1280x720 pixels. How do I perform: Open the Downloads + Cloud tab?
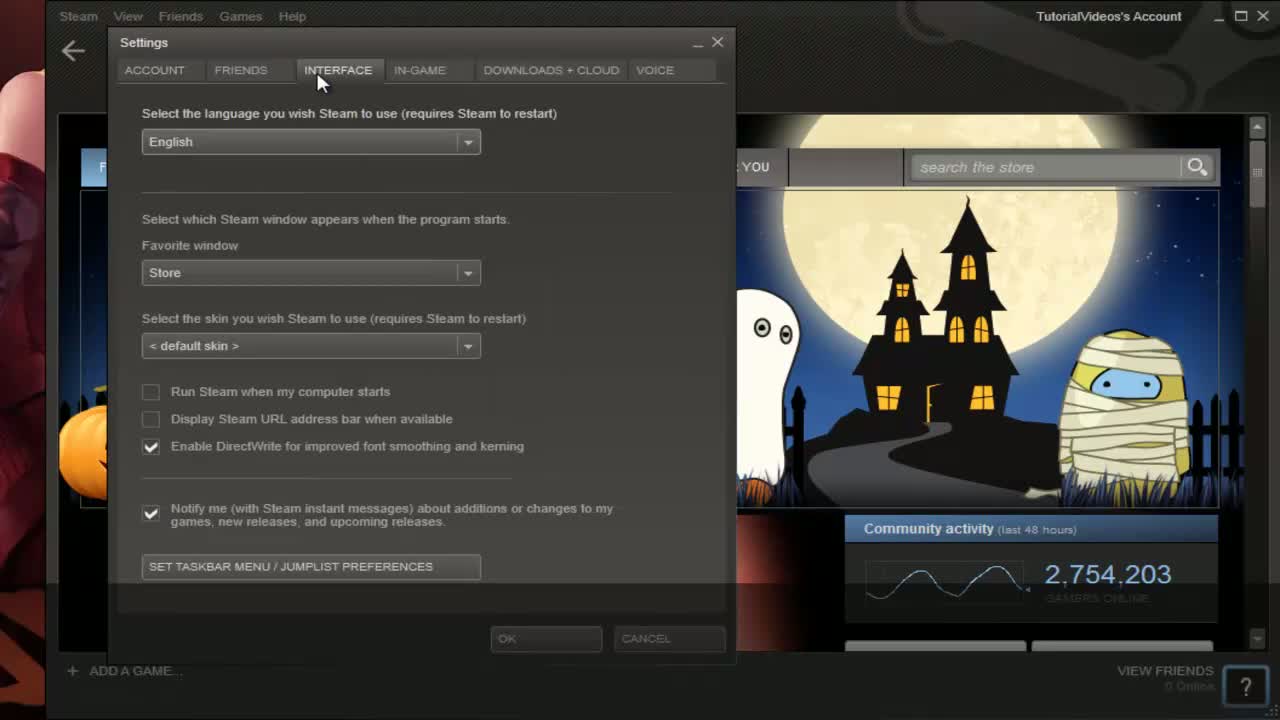(x=551, y=70)
